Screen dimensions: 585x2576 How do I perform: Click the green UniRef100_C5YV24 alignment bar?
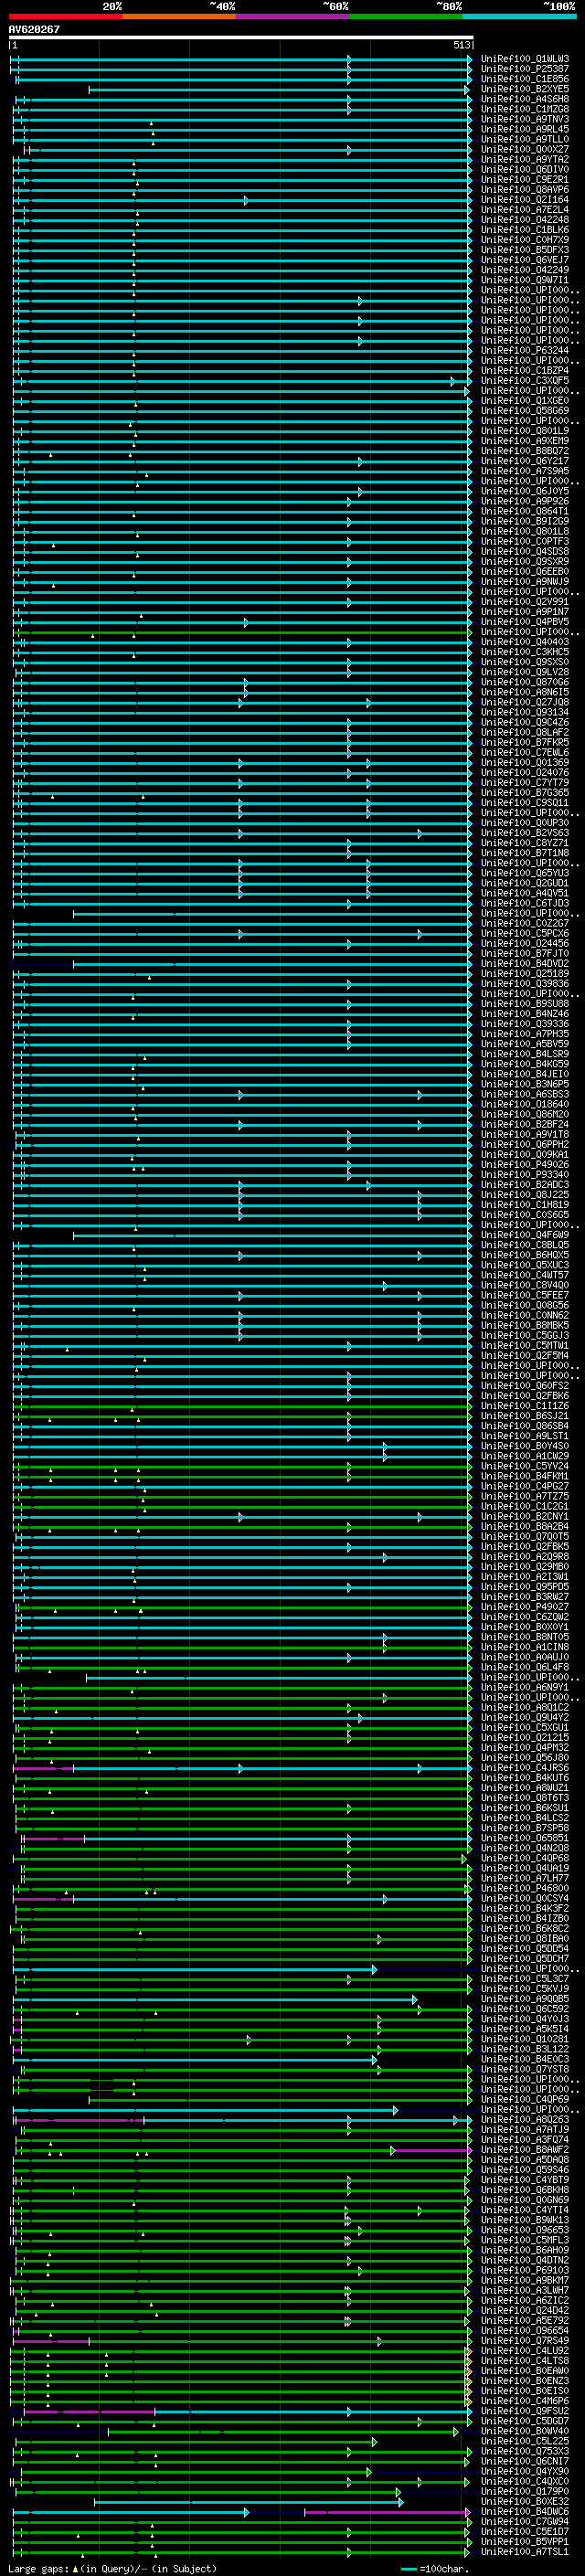point(241,1467)
